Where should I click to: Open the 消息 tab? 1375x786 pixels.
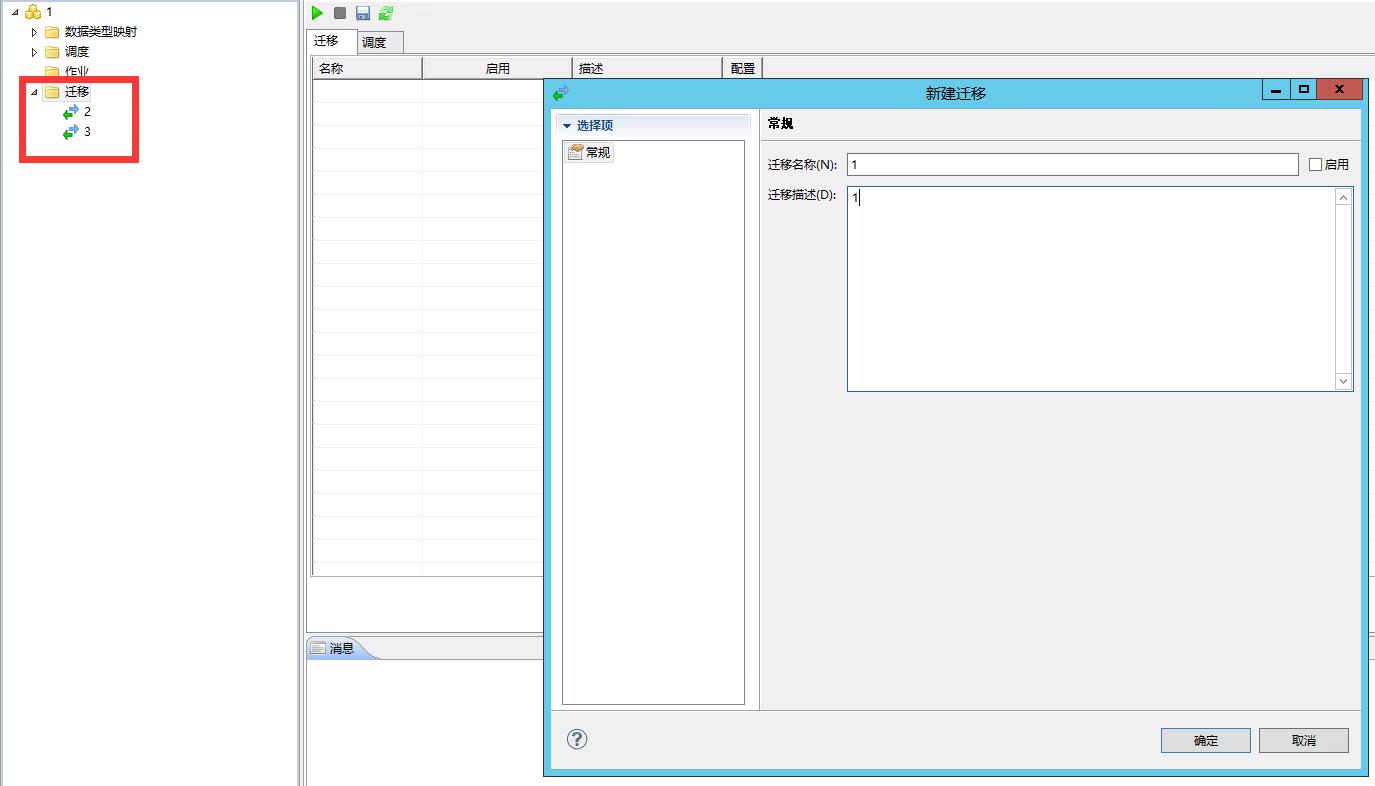pos(342,648)
